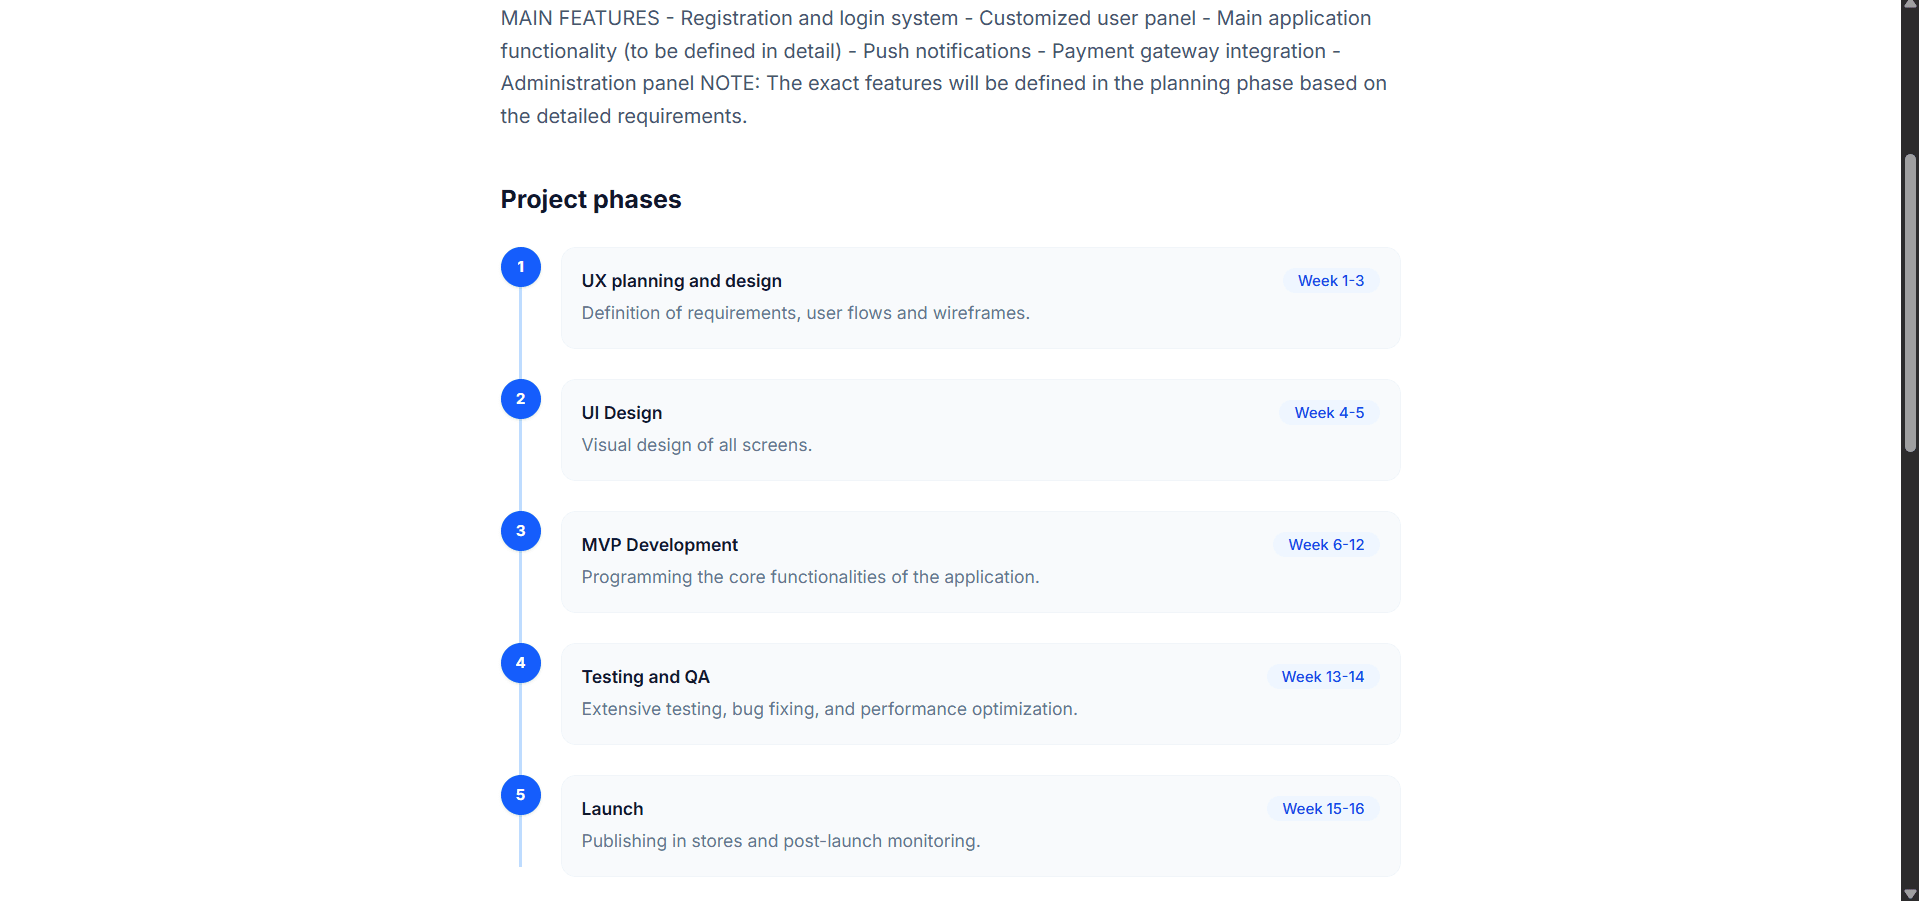Click the numbered circle for phase 3
Image resolution: width=1919 pixels, height=901 pixels.
click(x=520, y=531)
